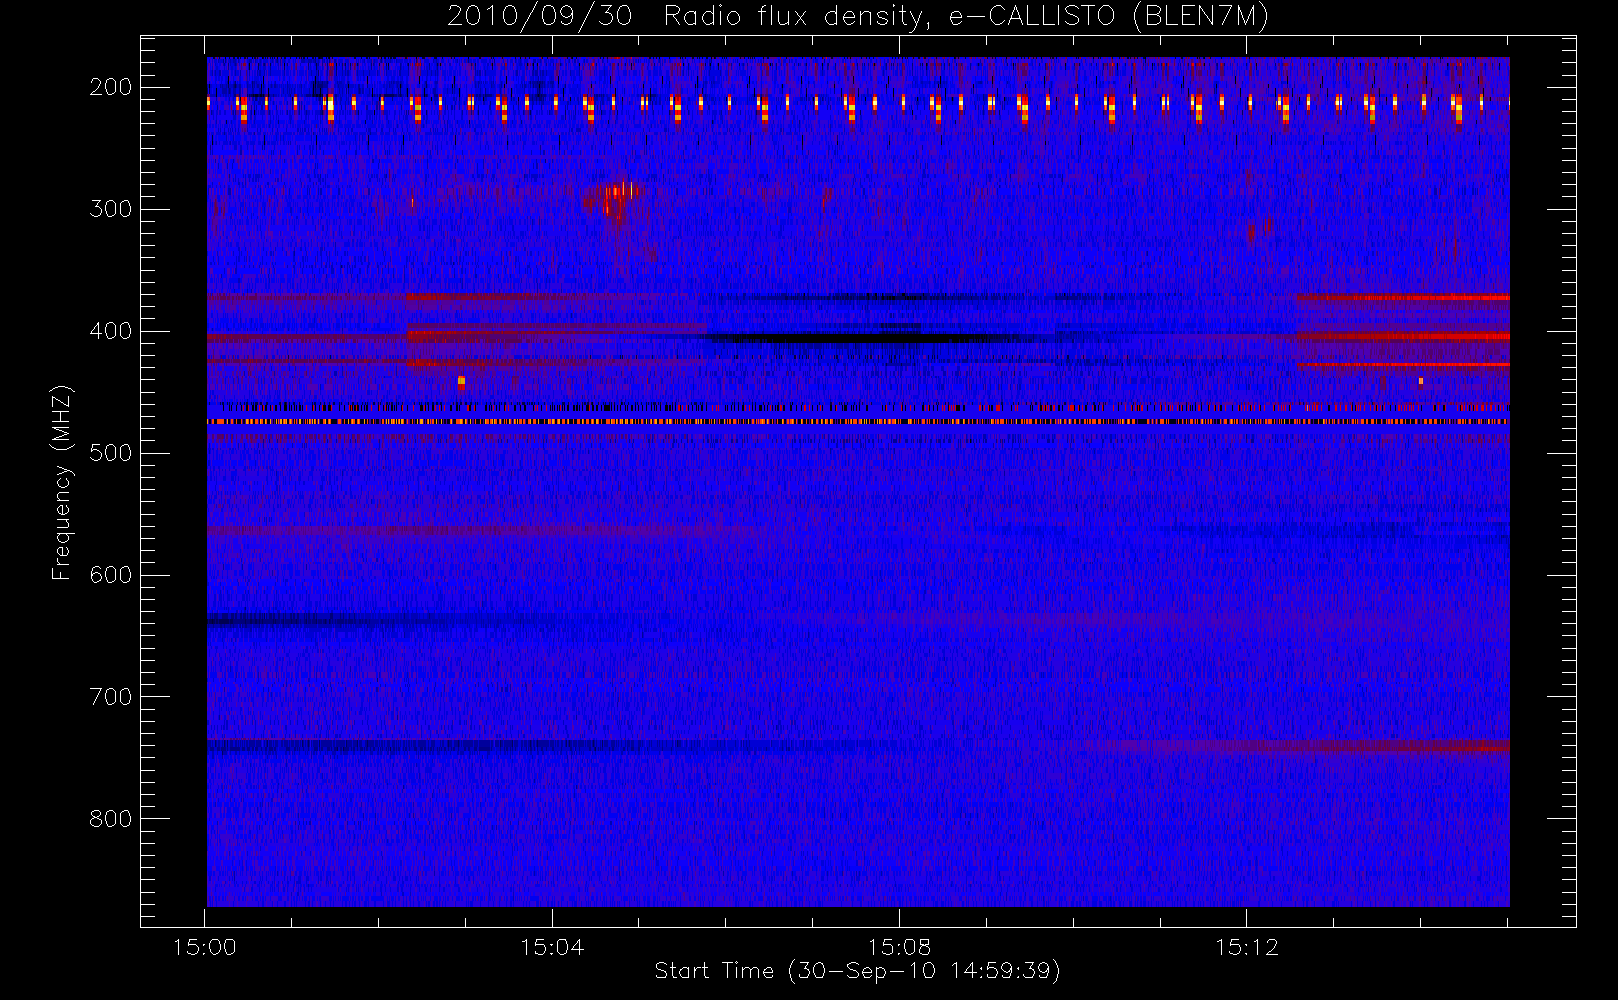Select the 700 frequency axis label
Viewport: 1618px width, 1000px height.
[111, 697]
